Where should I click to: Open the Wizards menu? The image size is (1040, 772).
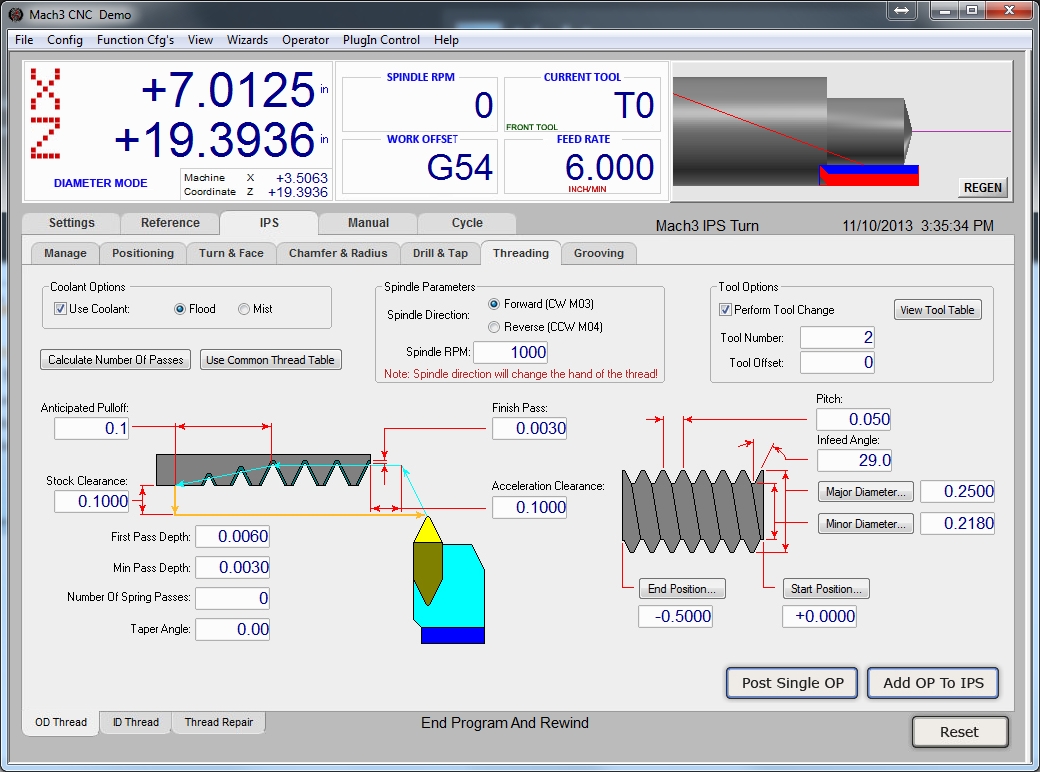[247, 40]
